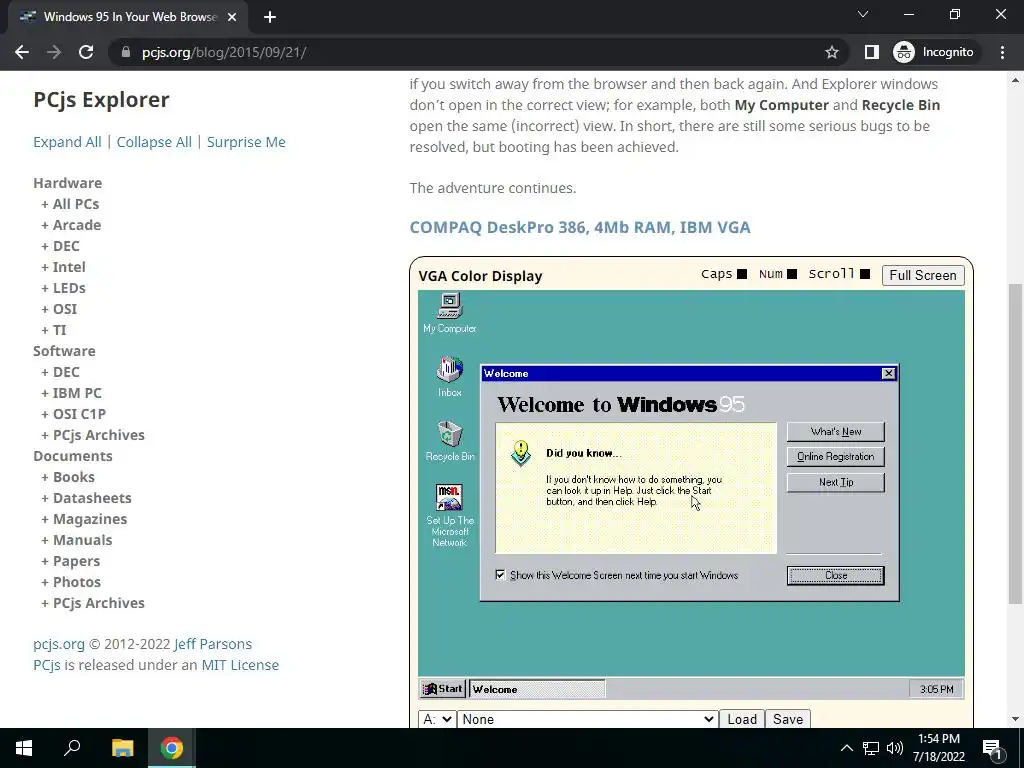The image size is (1024, 768).
Task: Click the Load button
Action: pyautogui.click(x=742, y=719)
